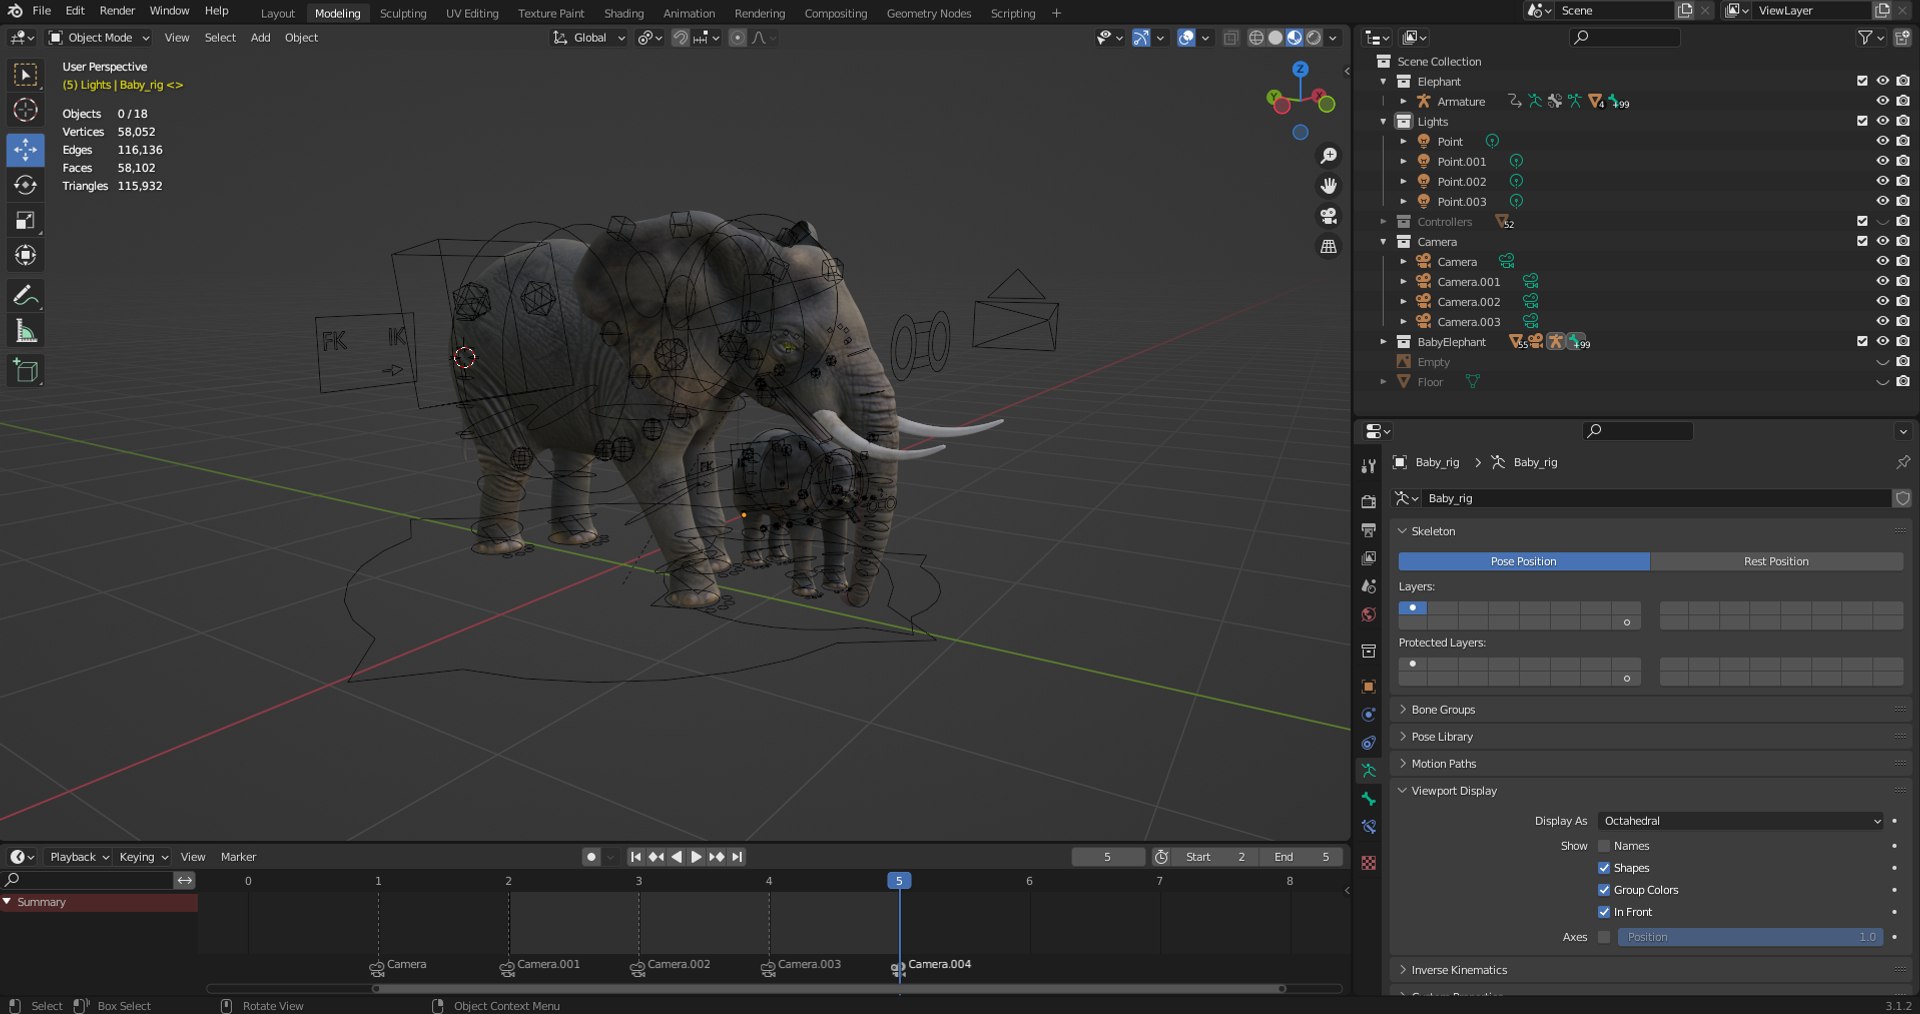The height and width of the screenshot is (1014, 1920).
Task: Click the Select Box tool
Action: click(x=26, y=75)
